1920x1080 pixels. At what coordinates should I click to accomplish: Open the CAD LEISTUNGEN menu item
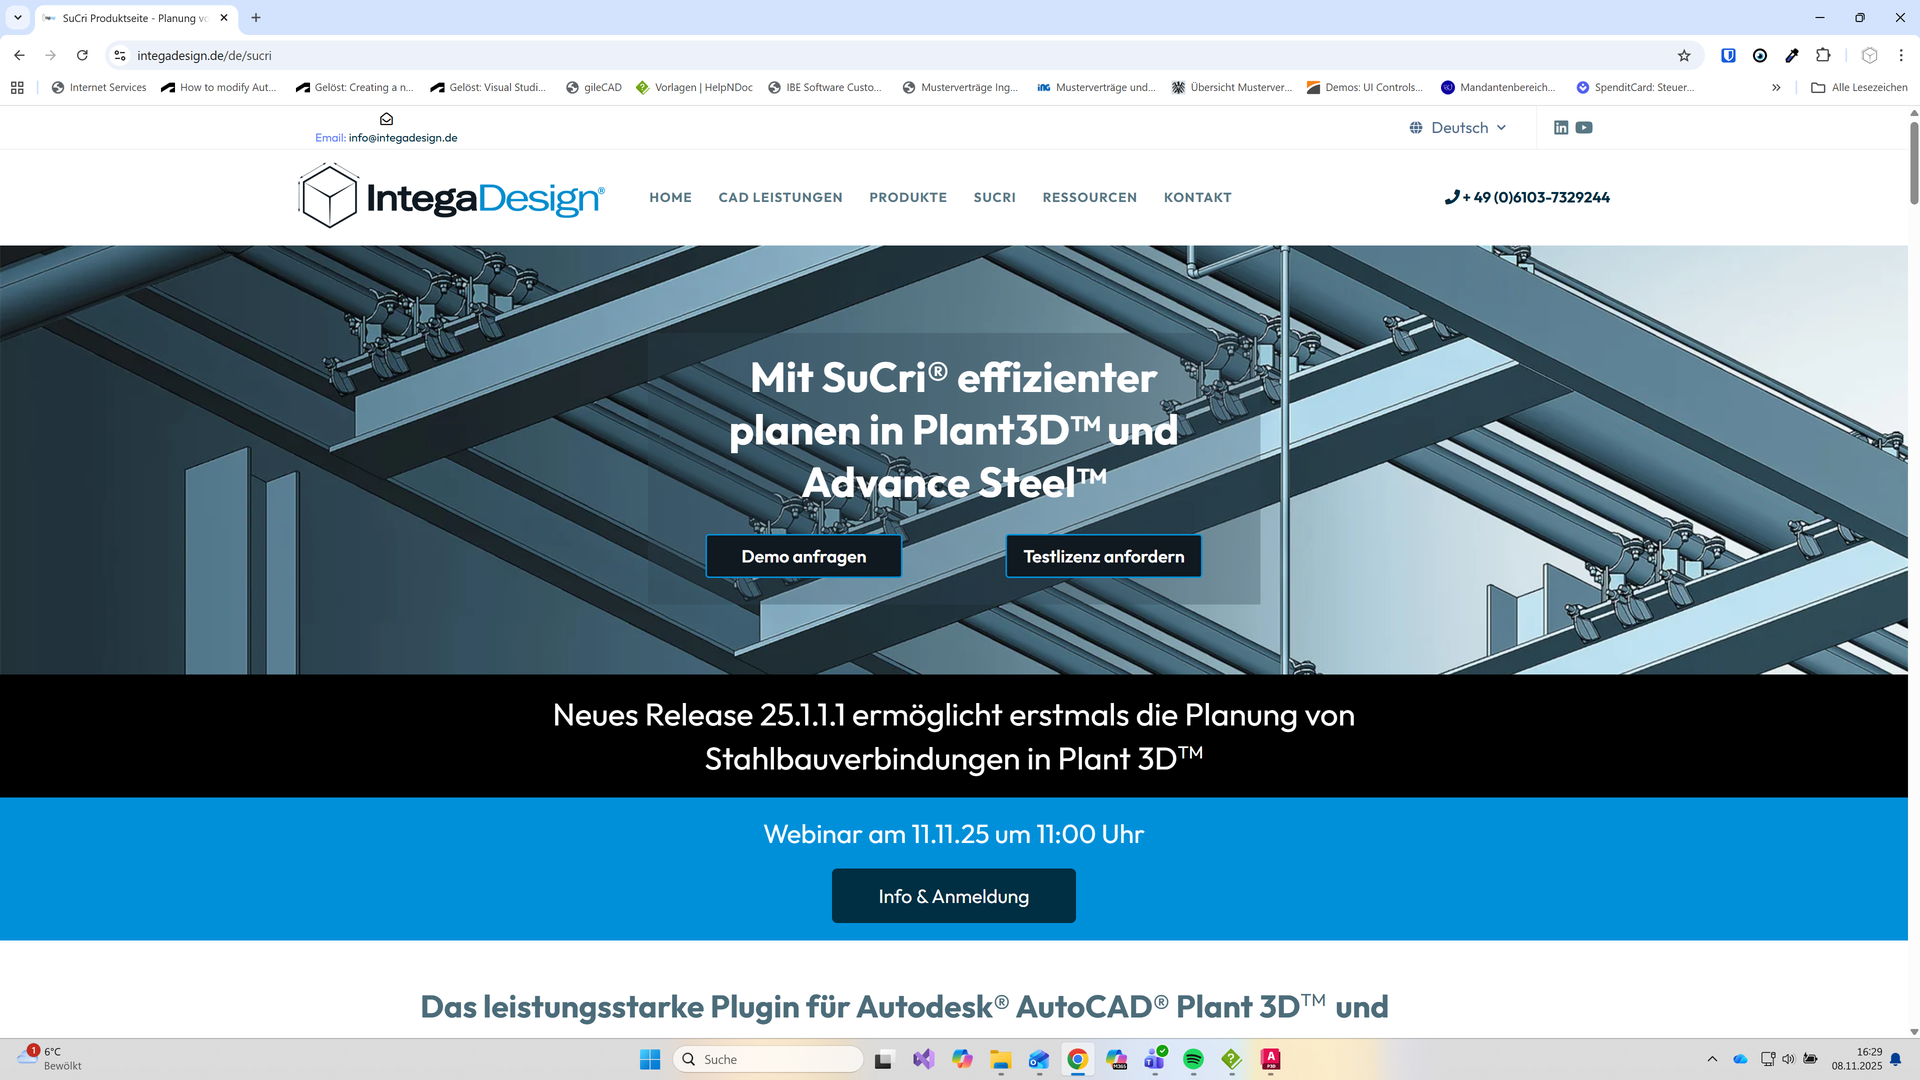pyautogui.click(x=780, y=198)
